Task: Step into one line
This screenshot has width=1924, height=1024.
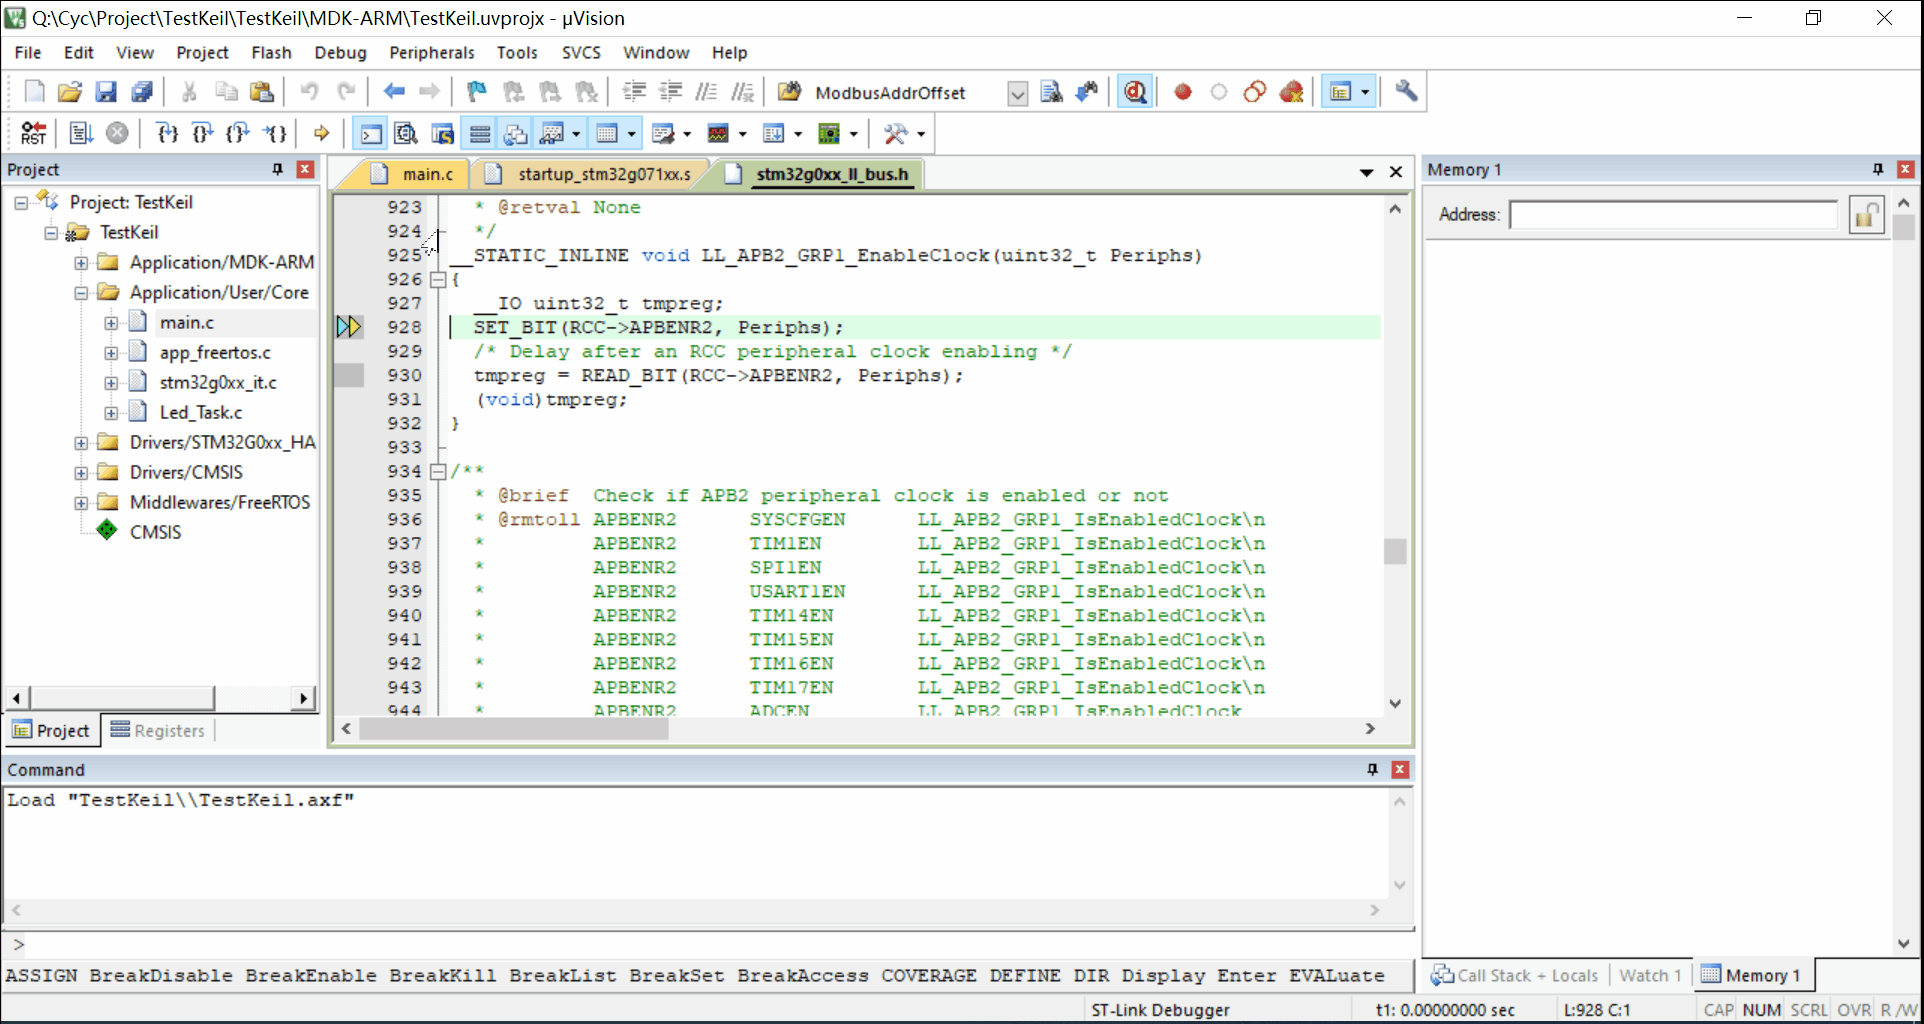Action: click(167, 133)
